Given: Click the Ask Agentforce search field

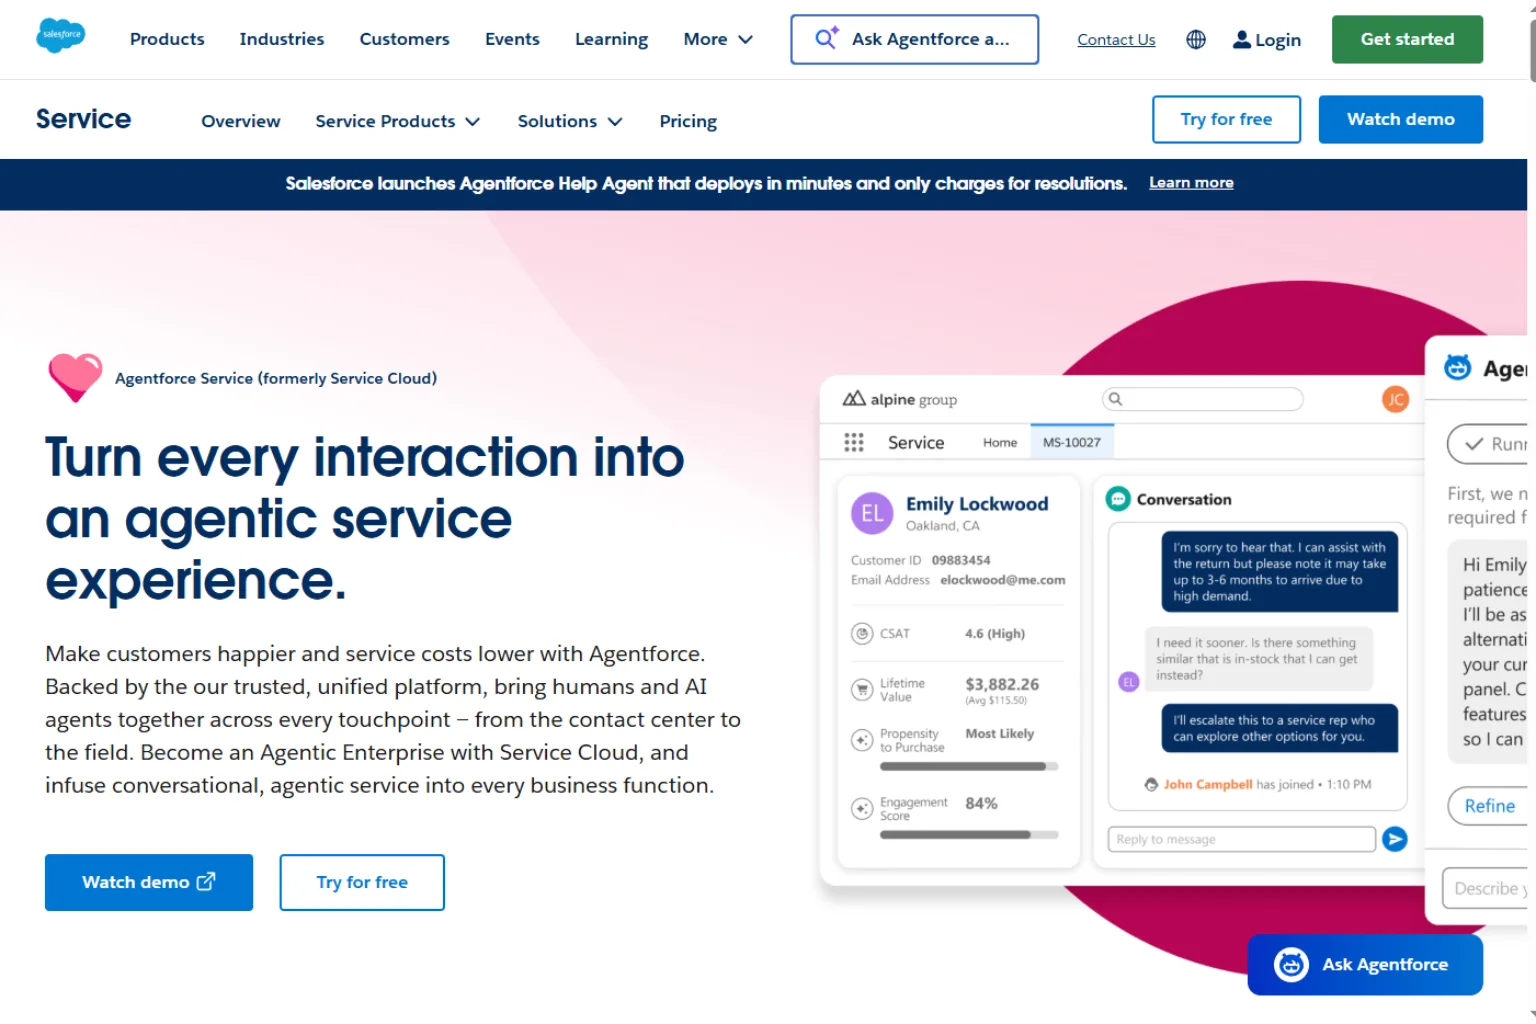Looking at the screenshot, I should 914,39.
